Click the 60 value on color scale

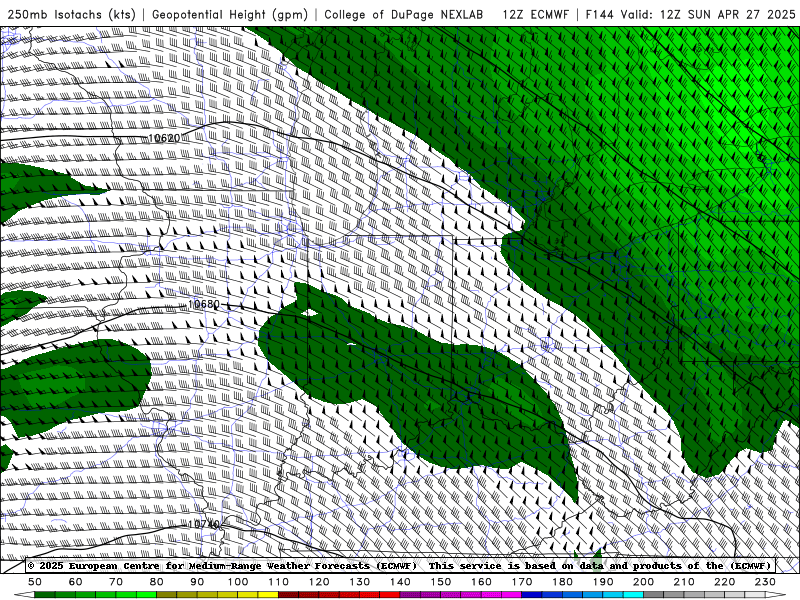76,582
